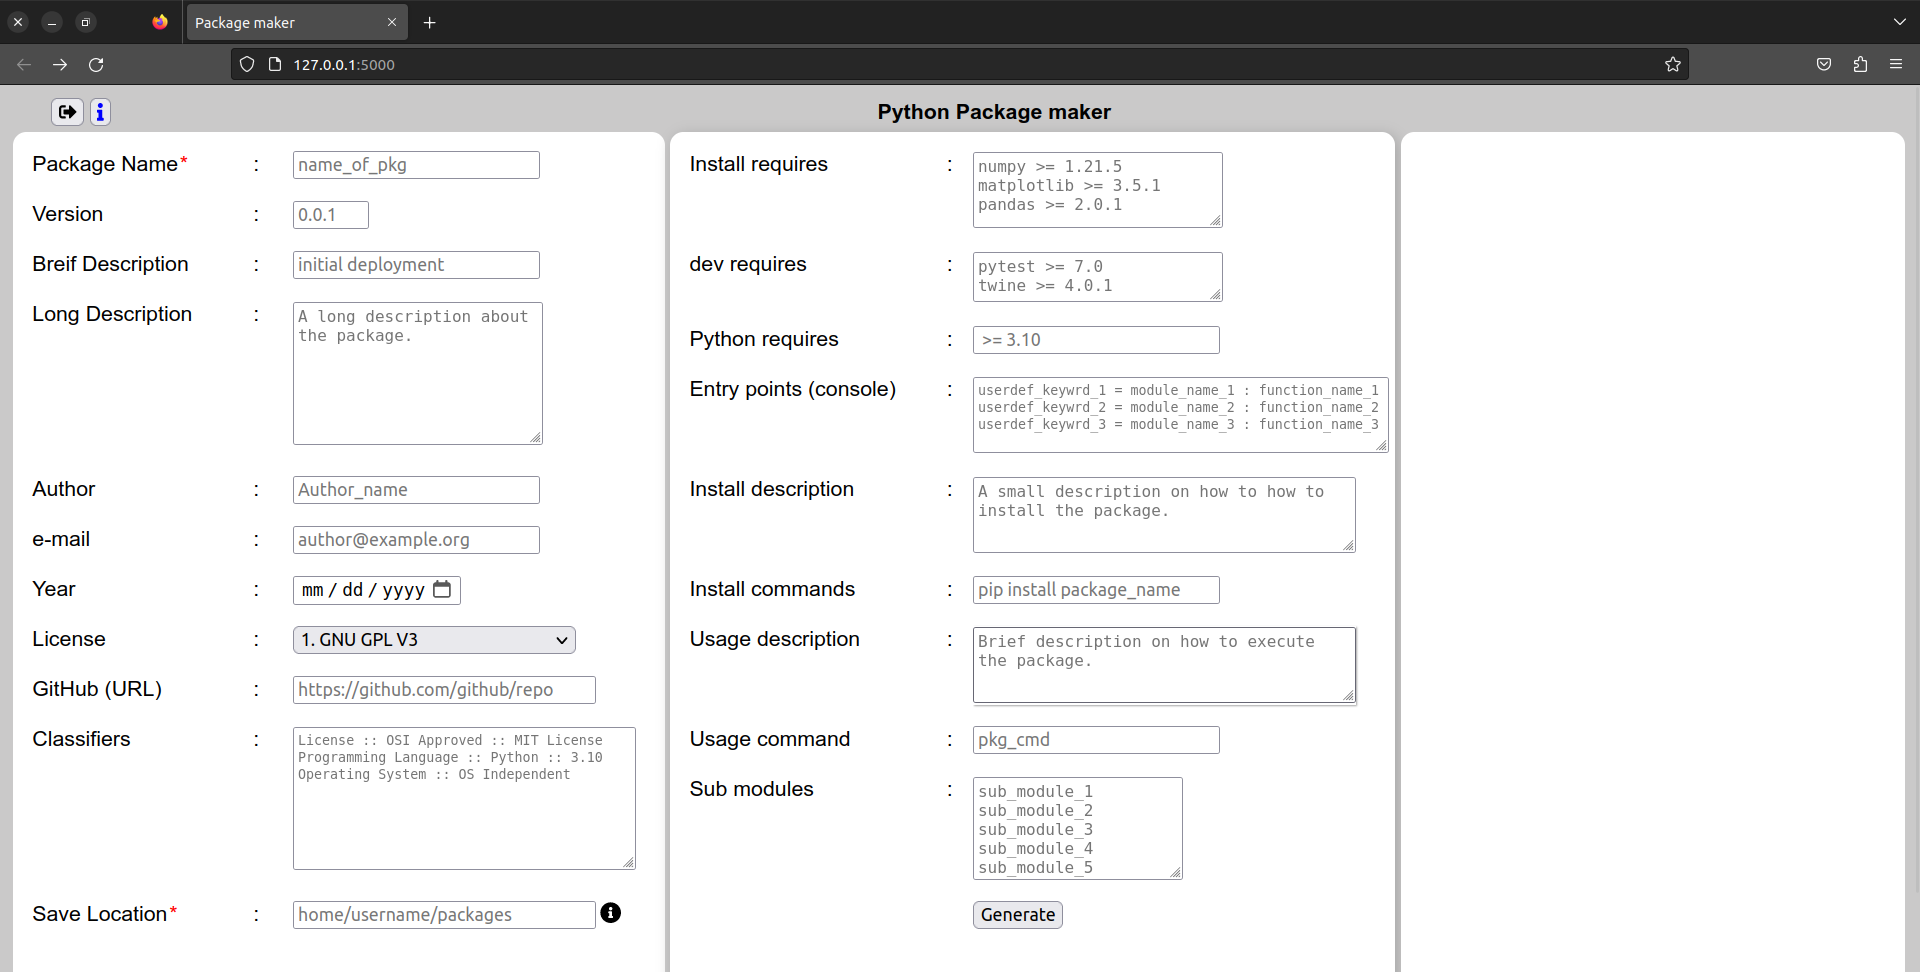The height and width of the screenshot is (972, 1920).
Task: Select a different license from the combo box
Action: 433,639
